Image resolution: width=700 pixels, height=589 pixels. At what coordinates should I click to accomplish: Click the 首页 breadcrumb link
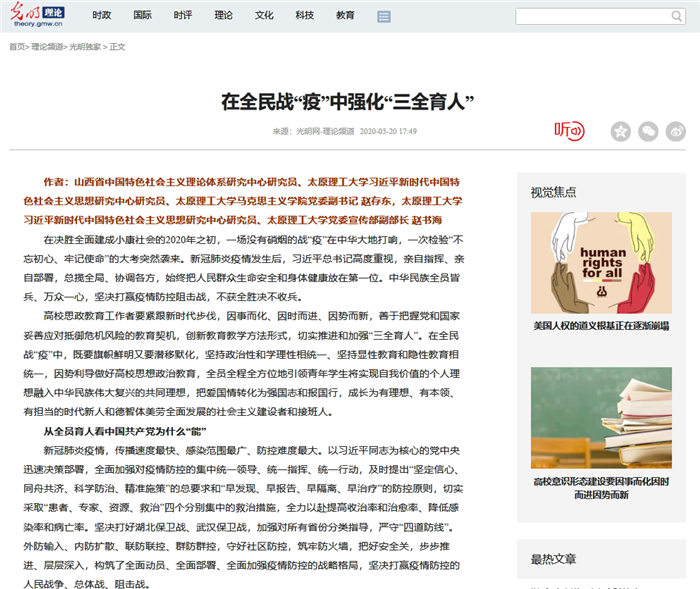[17, 47]
